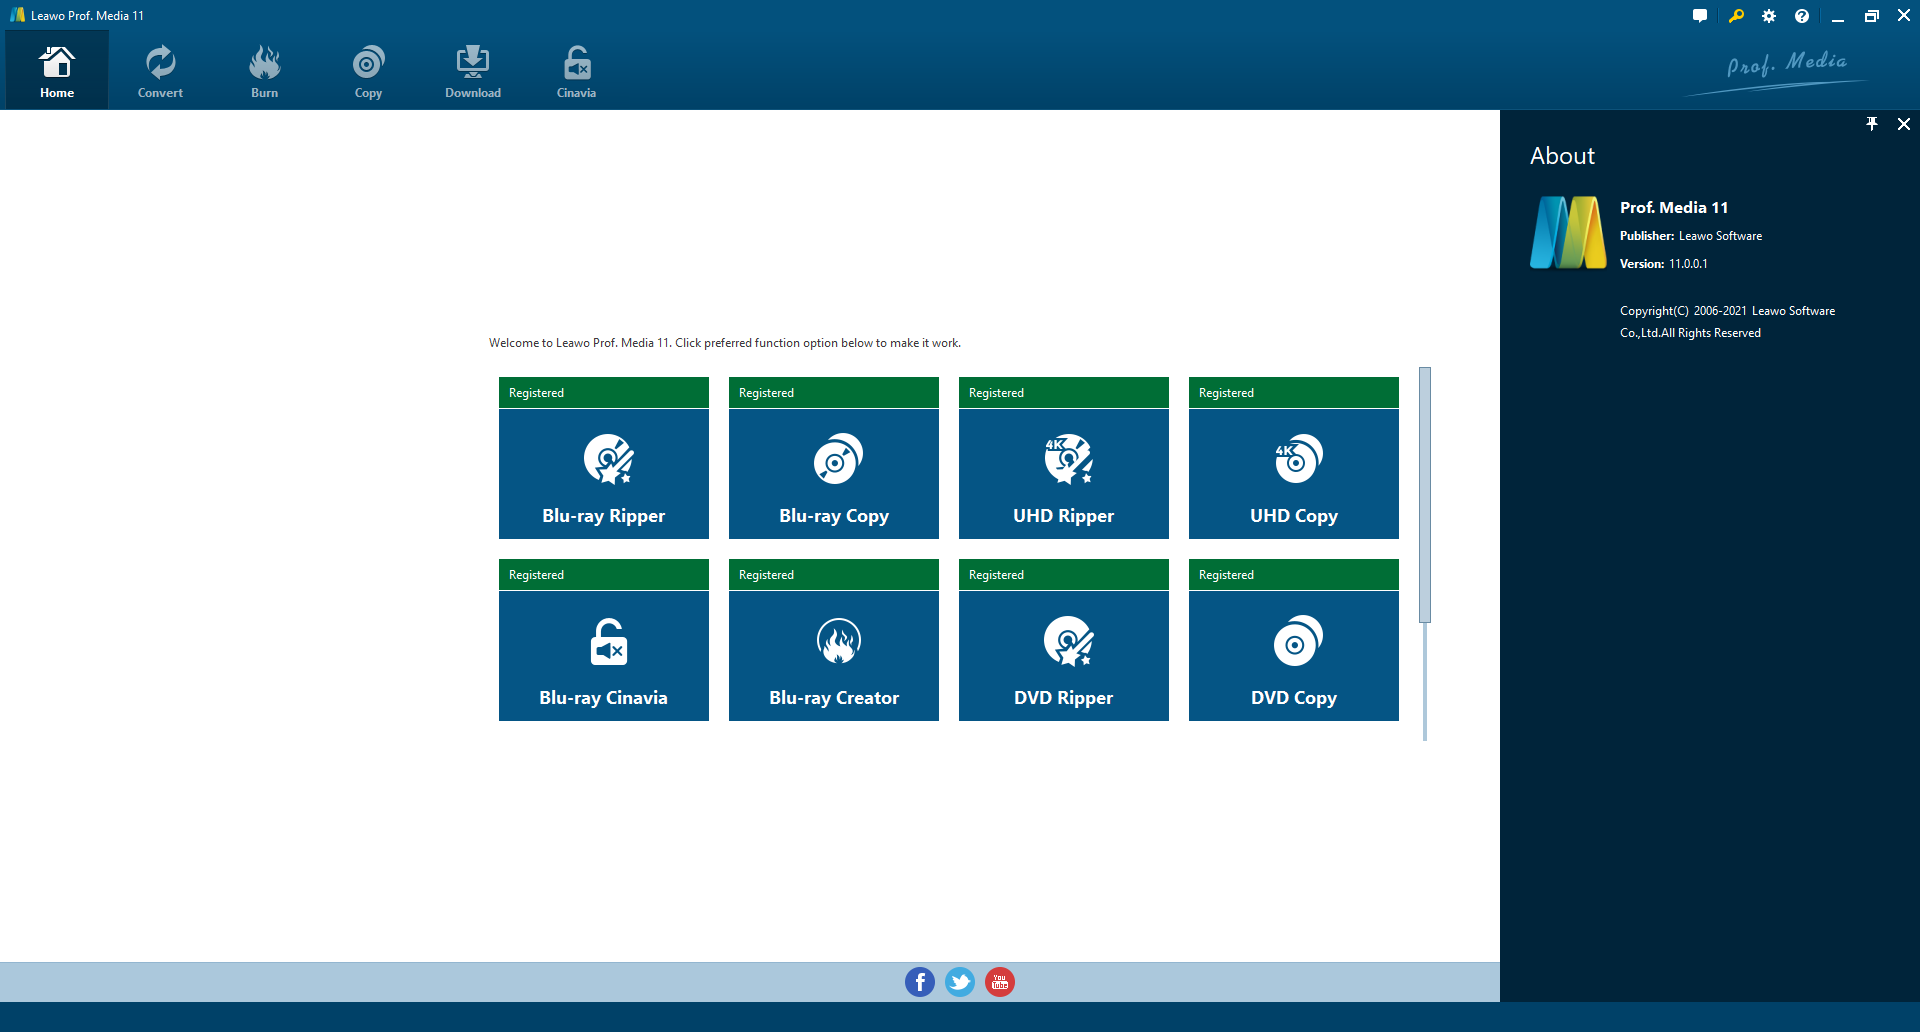Click the Registered banner above UHD Copy
Screen dimensions: 1920x1032
tap(1294, 393)
